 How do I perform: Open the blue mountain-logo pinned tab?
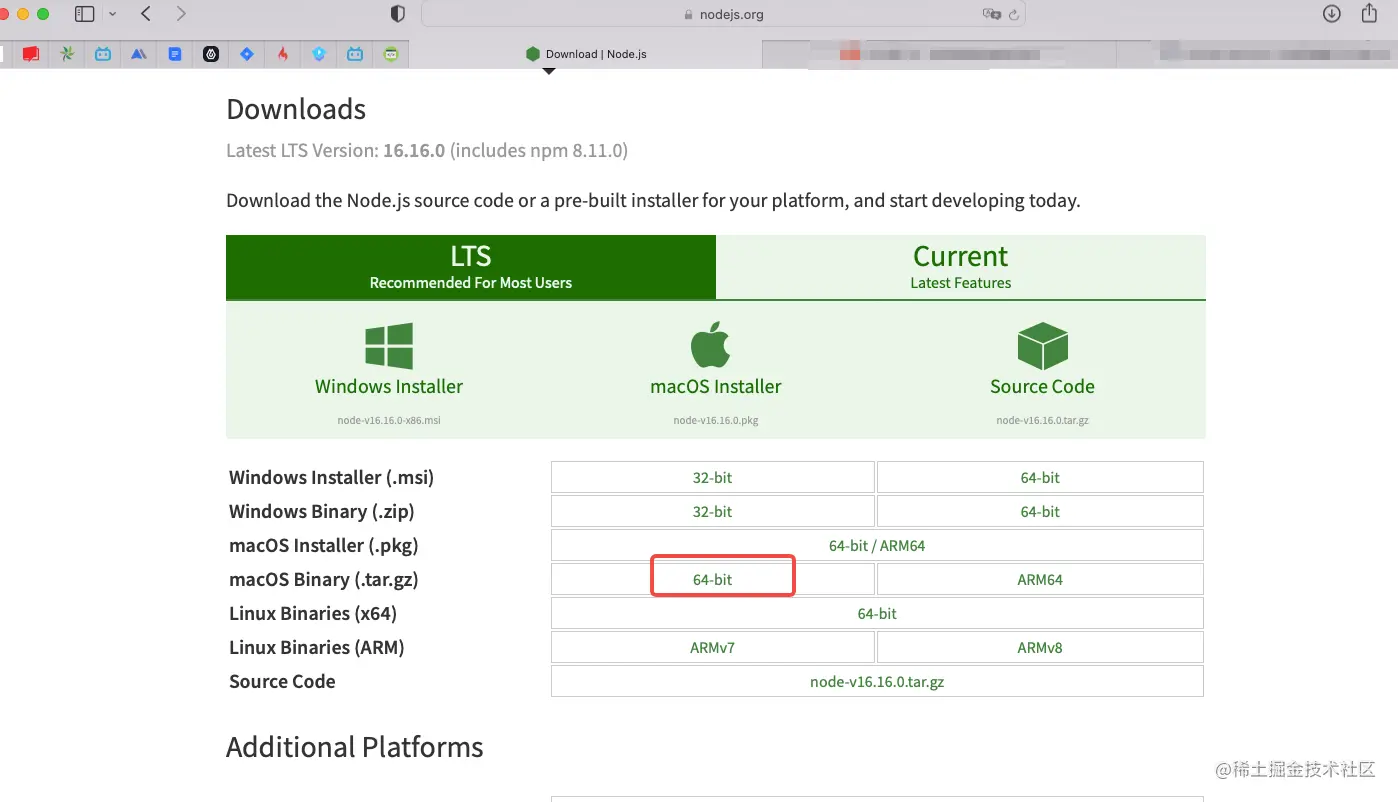[x=139, y=54]
